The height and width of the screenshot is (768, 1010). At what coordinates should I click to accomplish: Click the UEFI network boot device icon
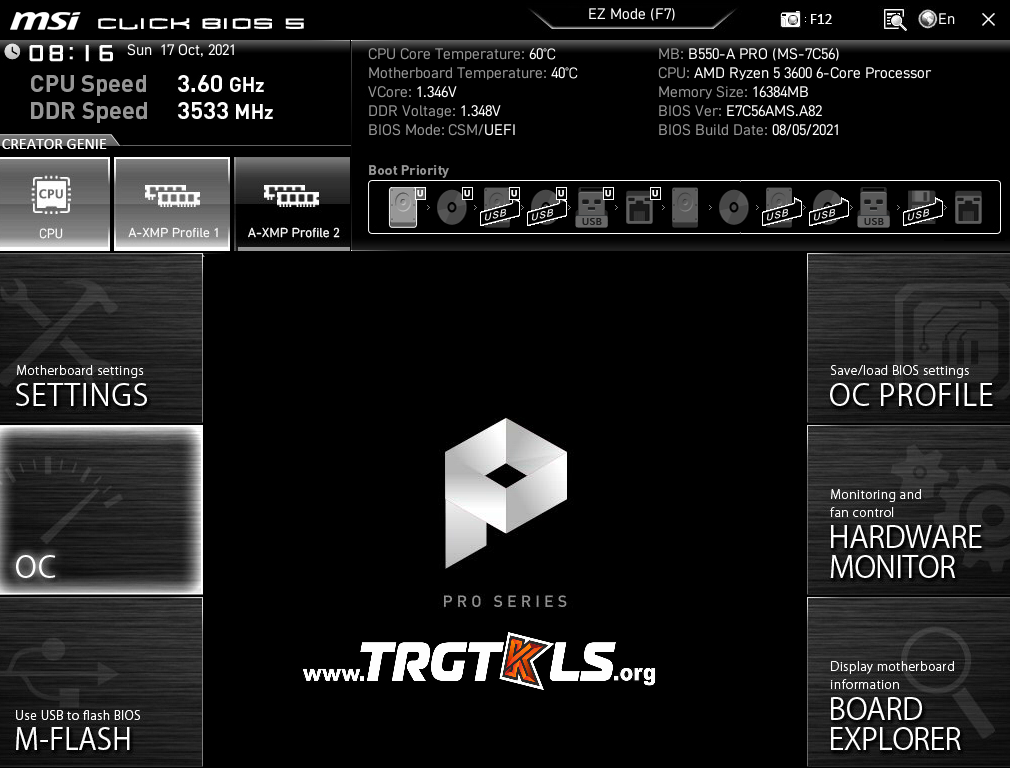click(x=640, y=207)
